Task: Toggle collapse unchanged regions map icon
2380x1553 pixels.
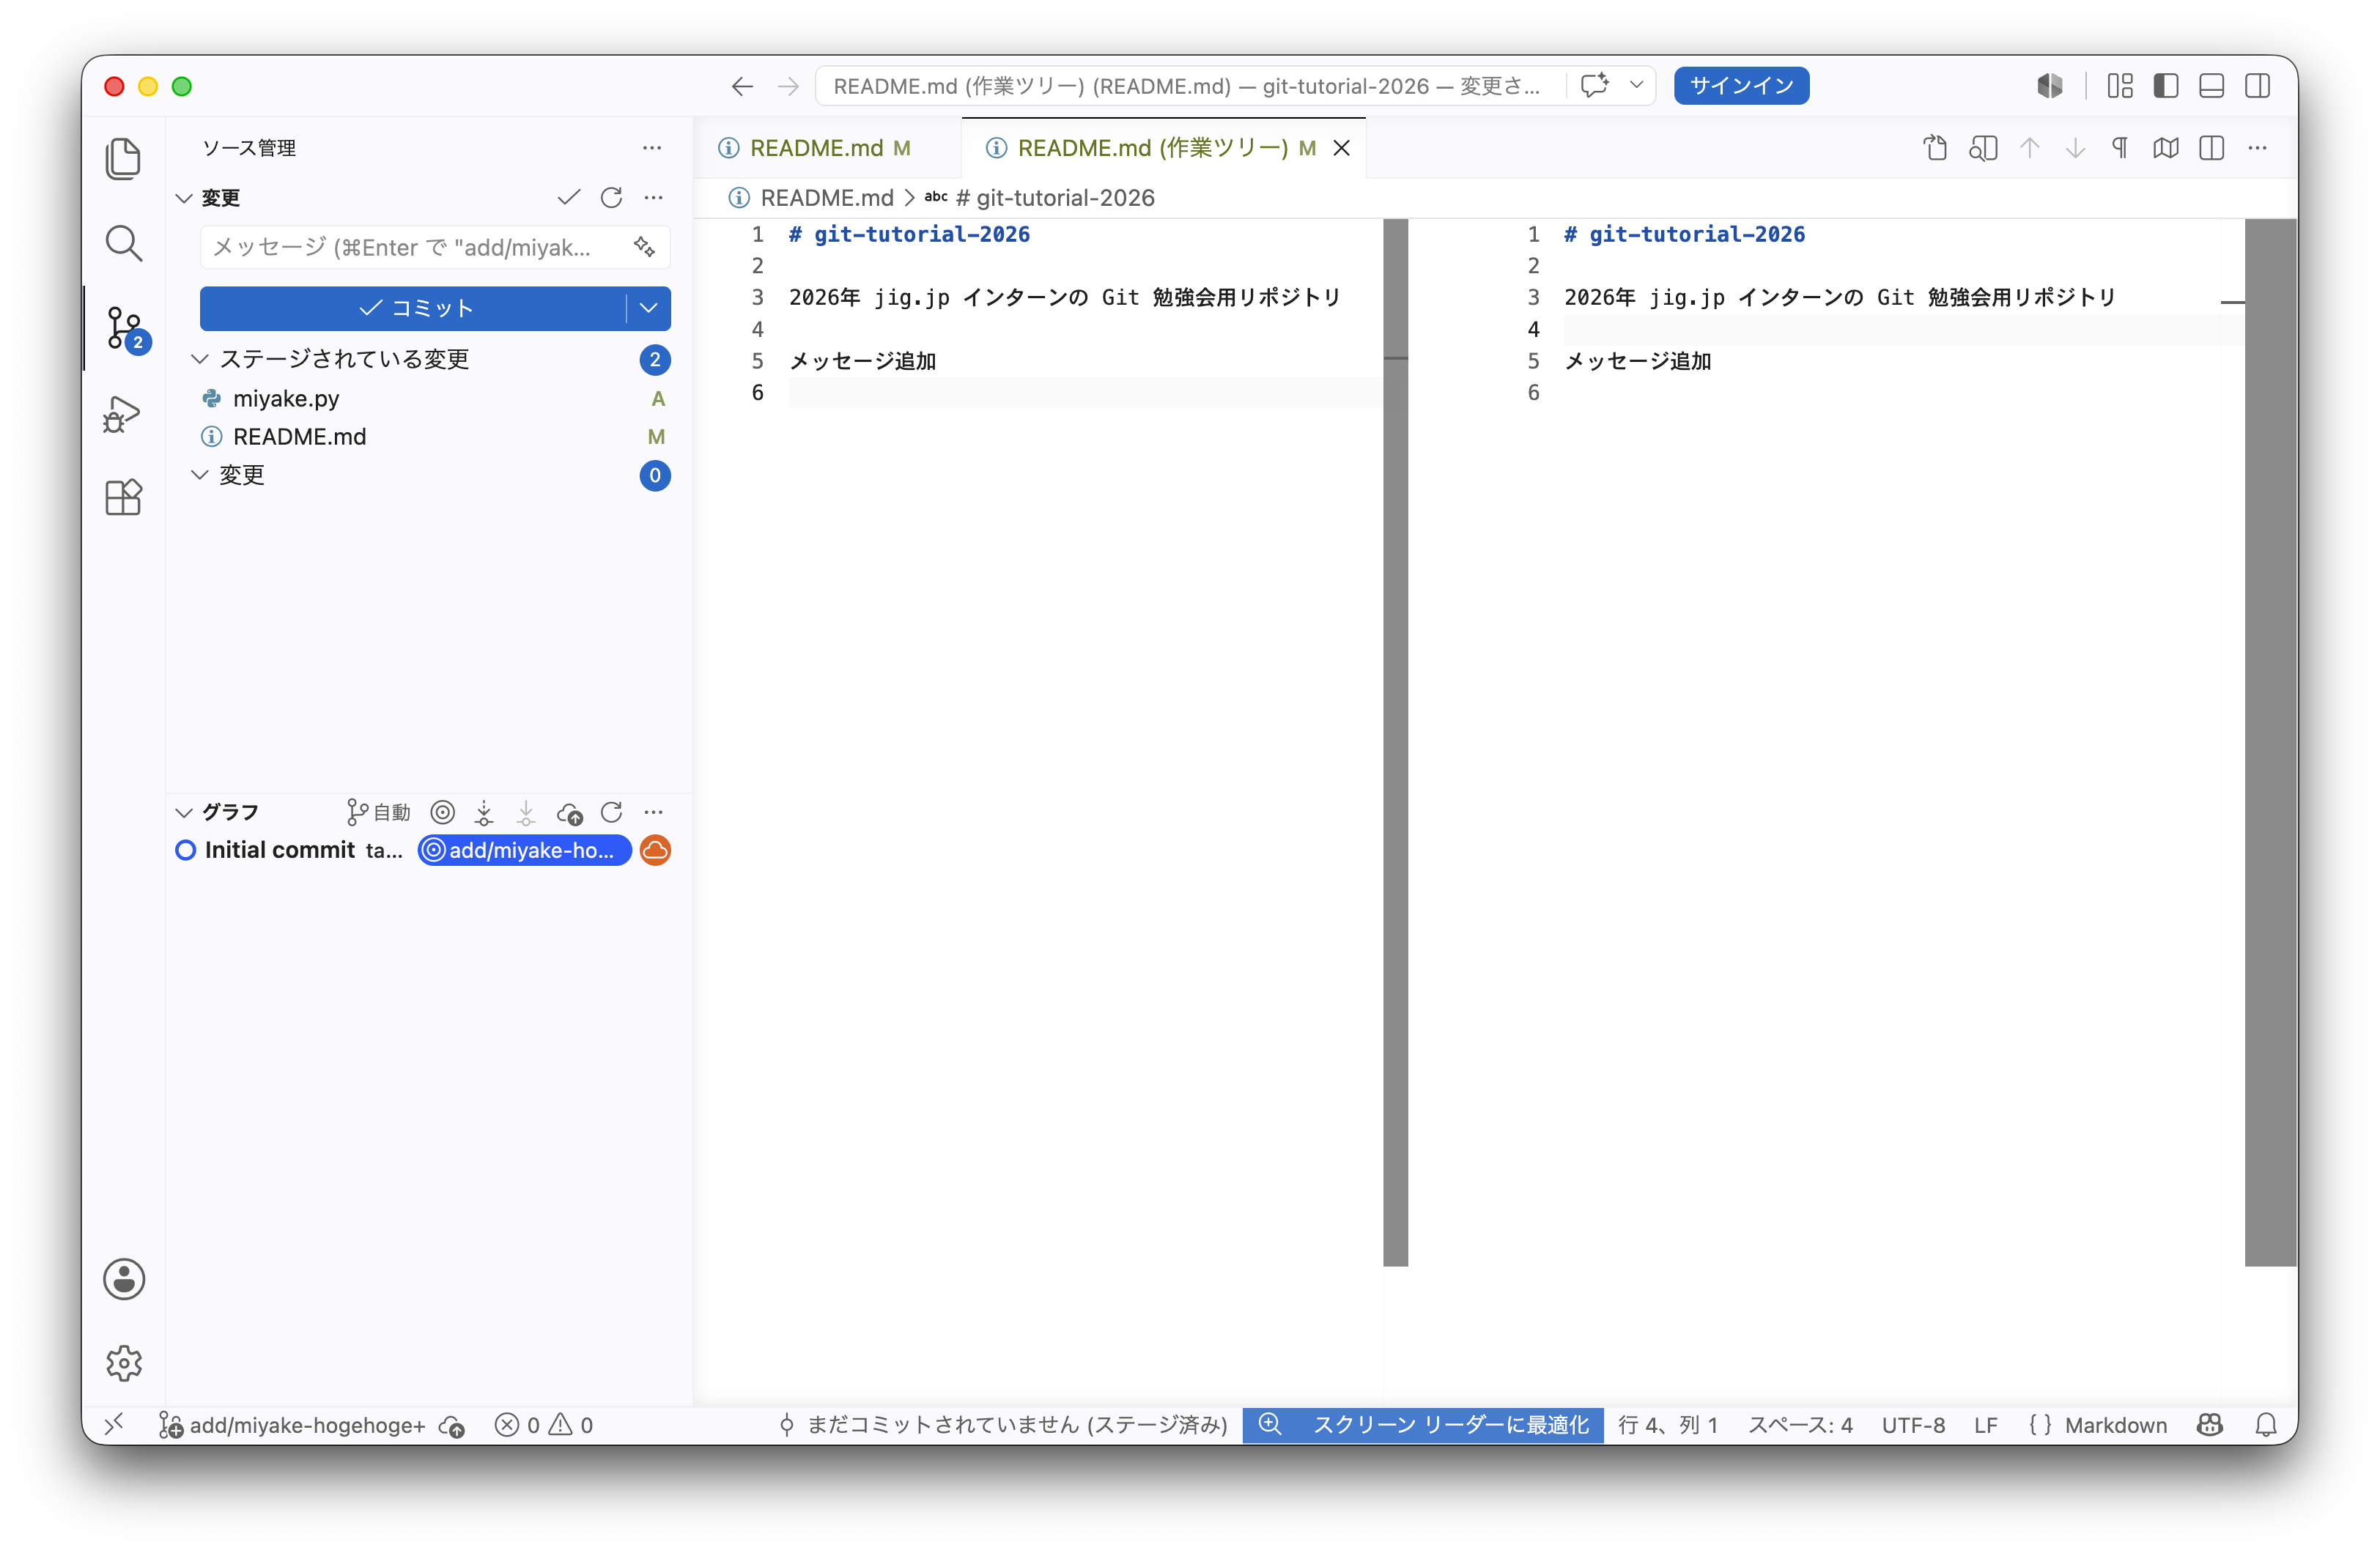Action: tap(2166, 148)
